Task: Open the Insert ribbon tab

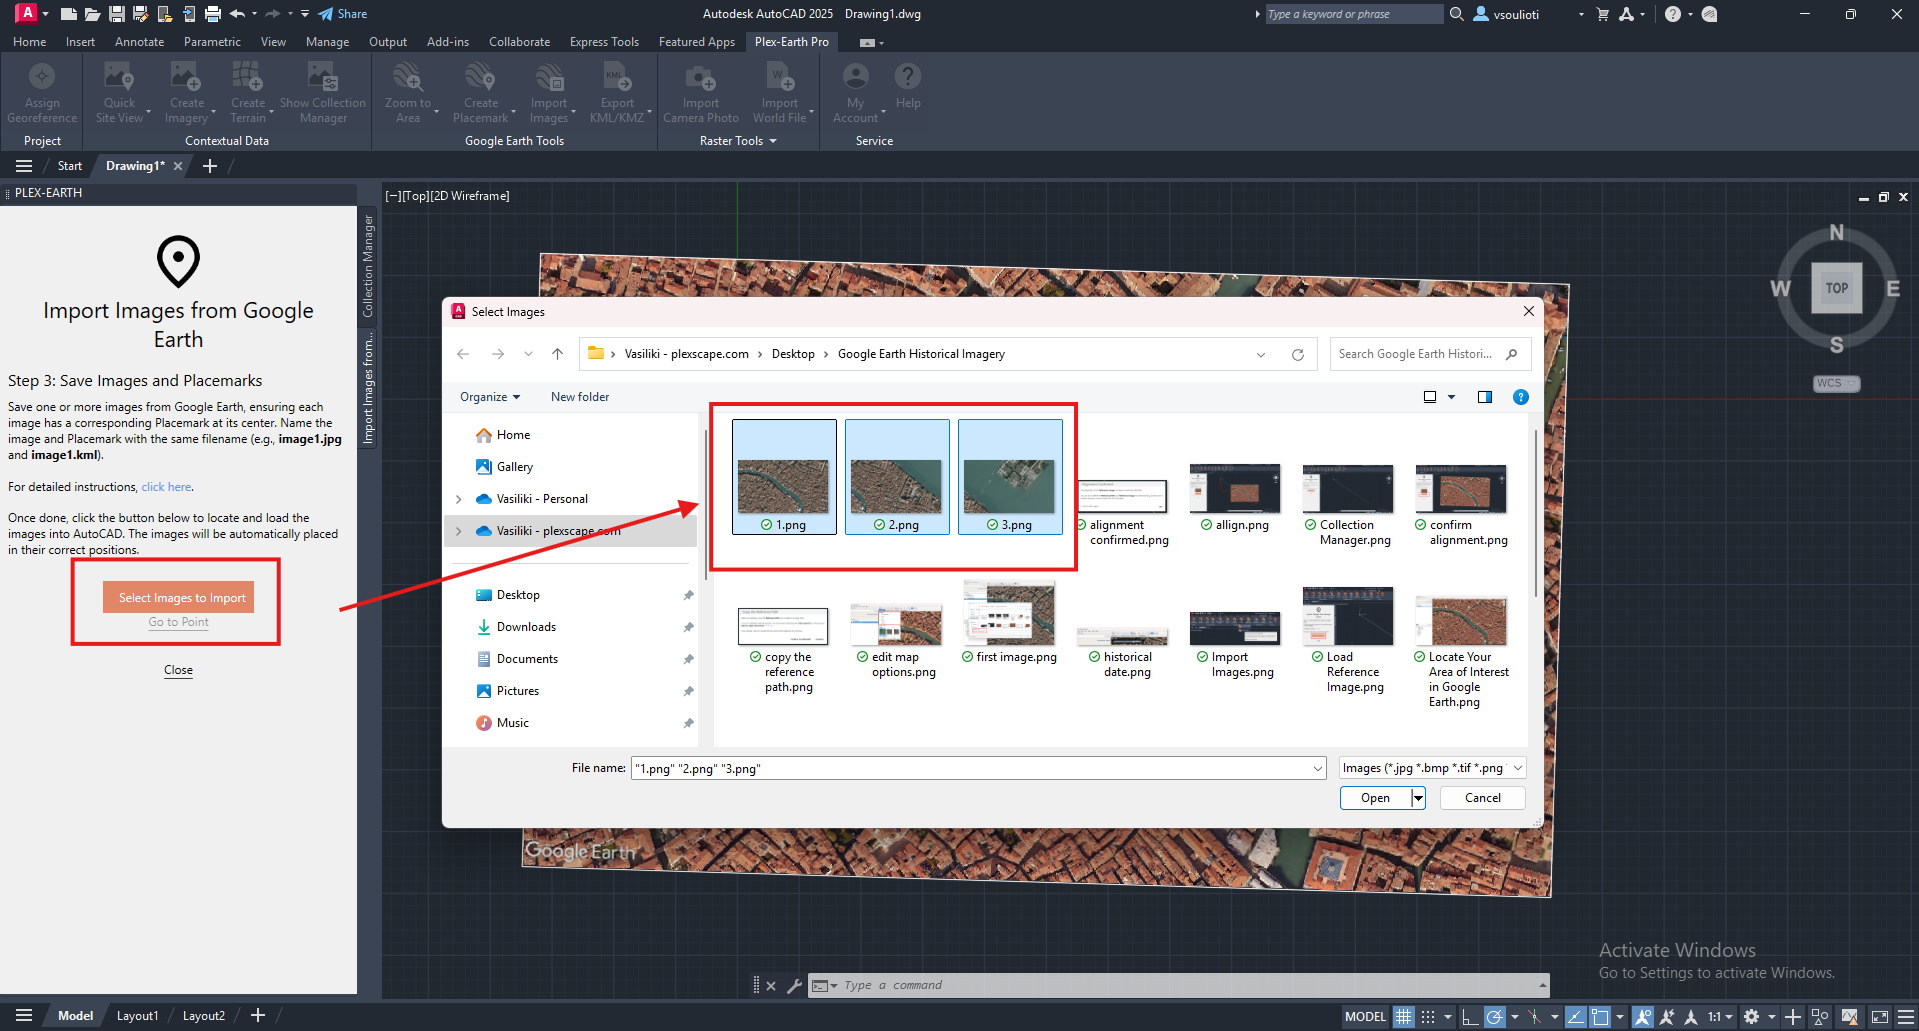Action: pyautogui.click(x=80, y=42)
